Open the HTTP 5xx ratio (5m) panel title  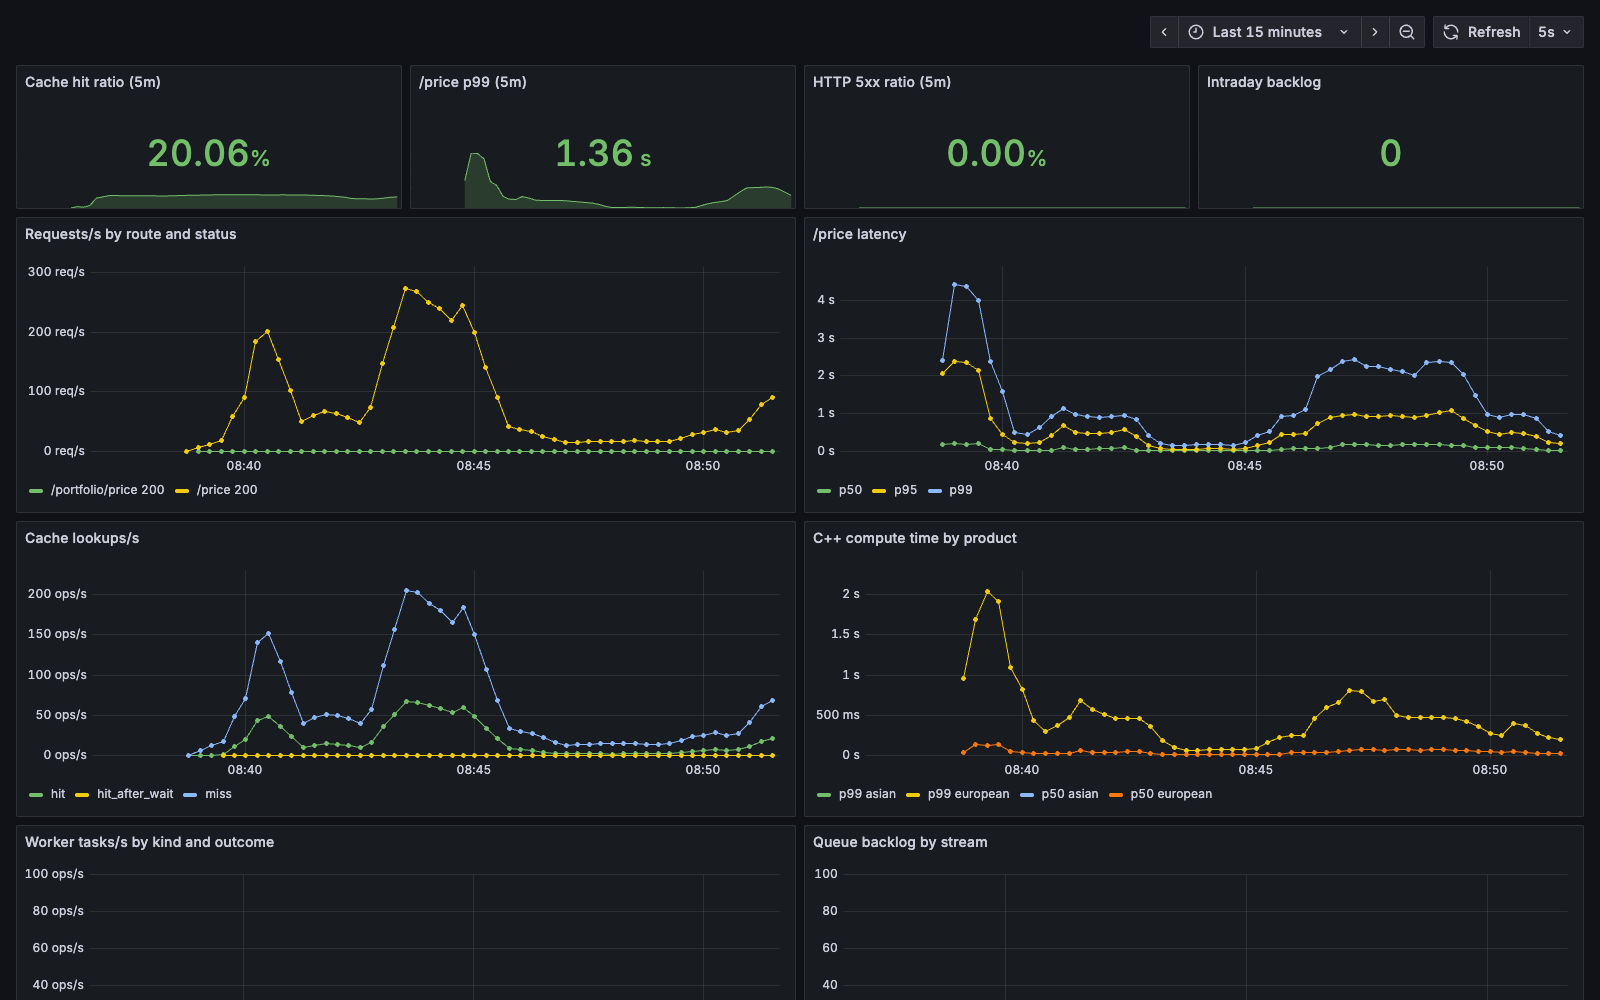[x=882, y=82]
